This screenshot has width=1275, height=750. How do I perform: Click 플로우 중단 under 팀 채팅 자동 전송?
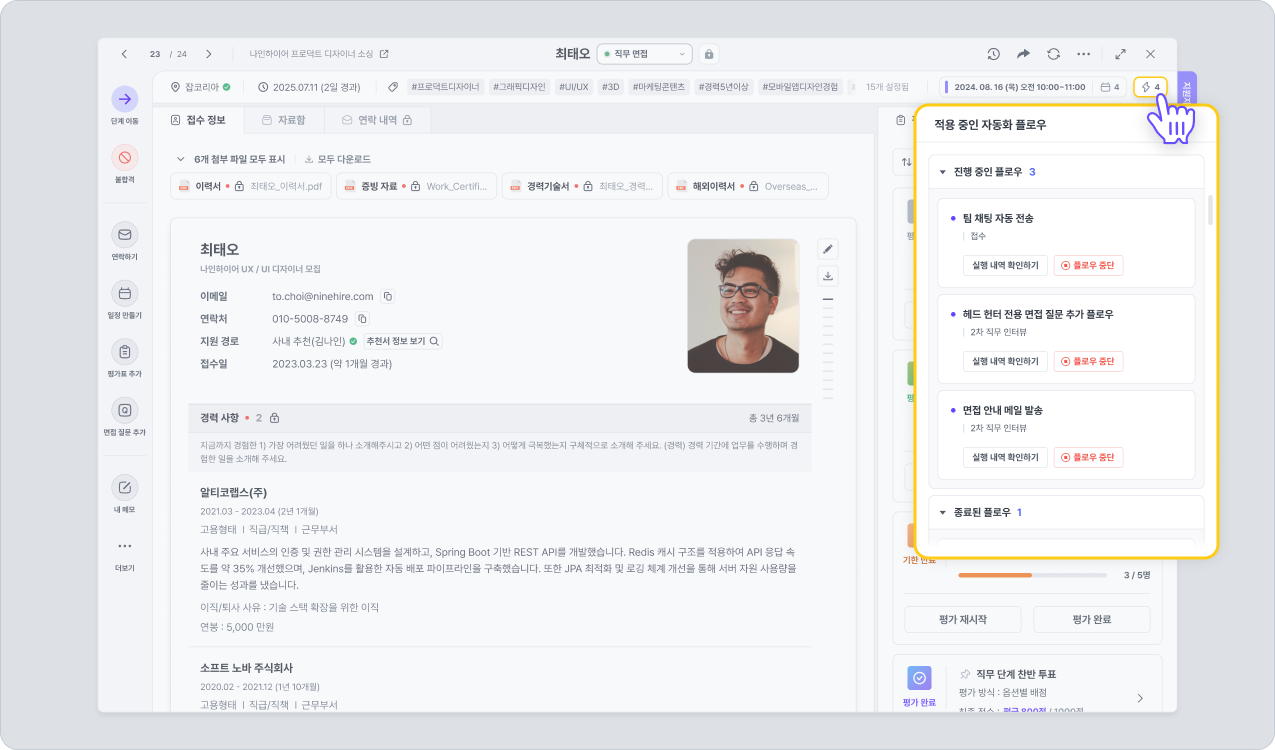click(x=1089, y=265)
